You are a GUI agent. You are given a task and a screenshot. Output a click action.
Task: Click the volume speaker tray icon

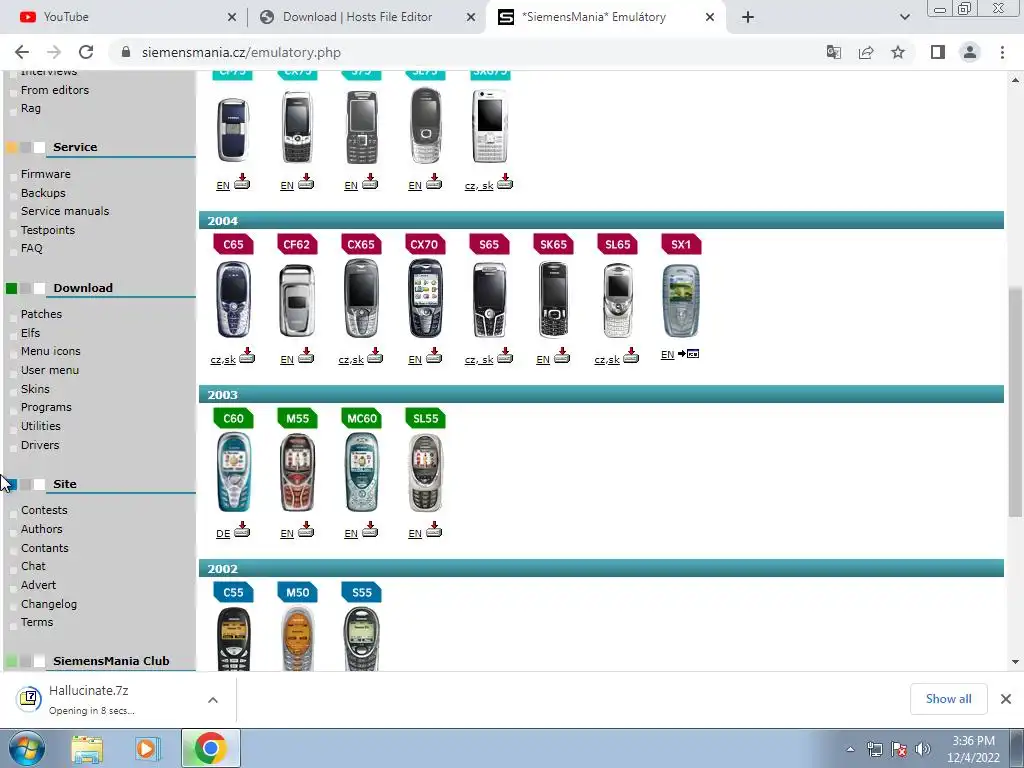923,749
